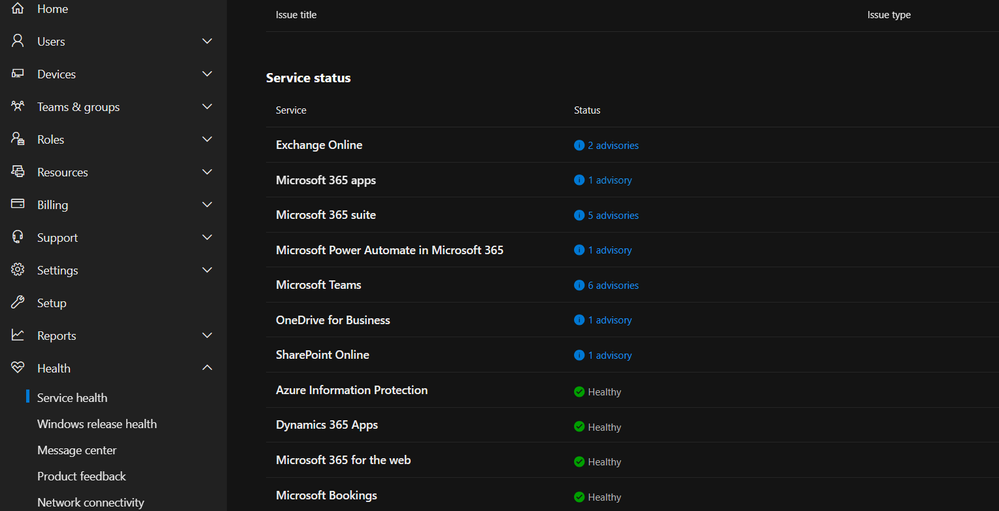Open Setup in the sidebar
Screen dimensions: 999x511
coord(52,303)
